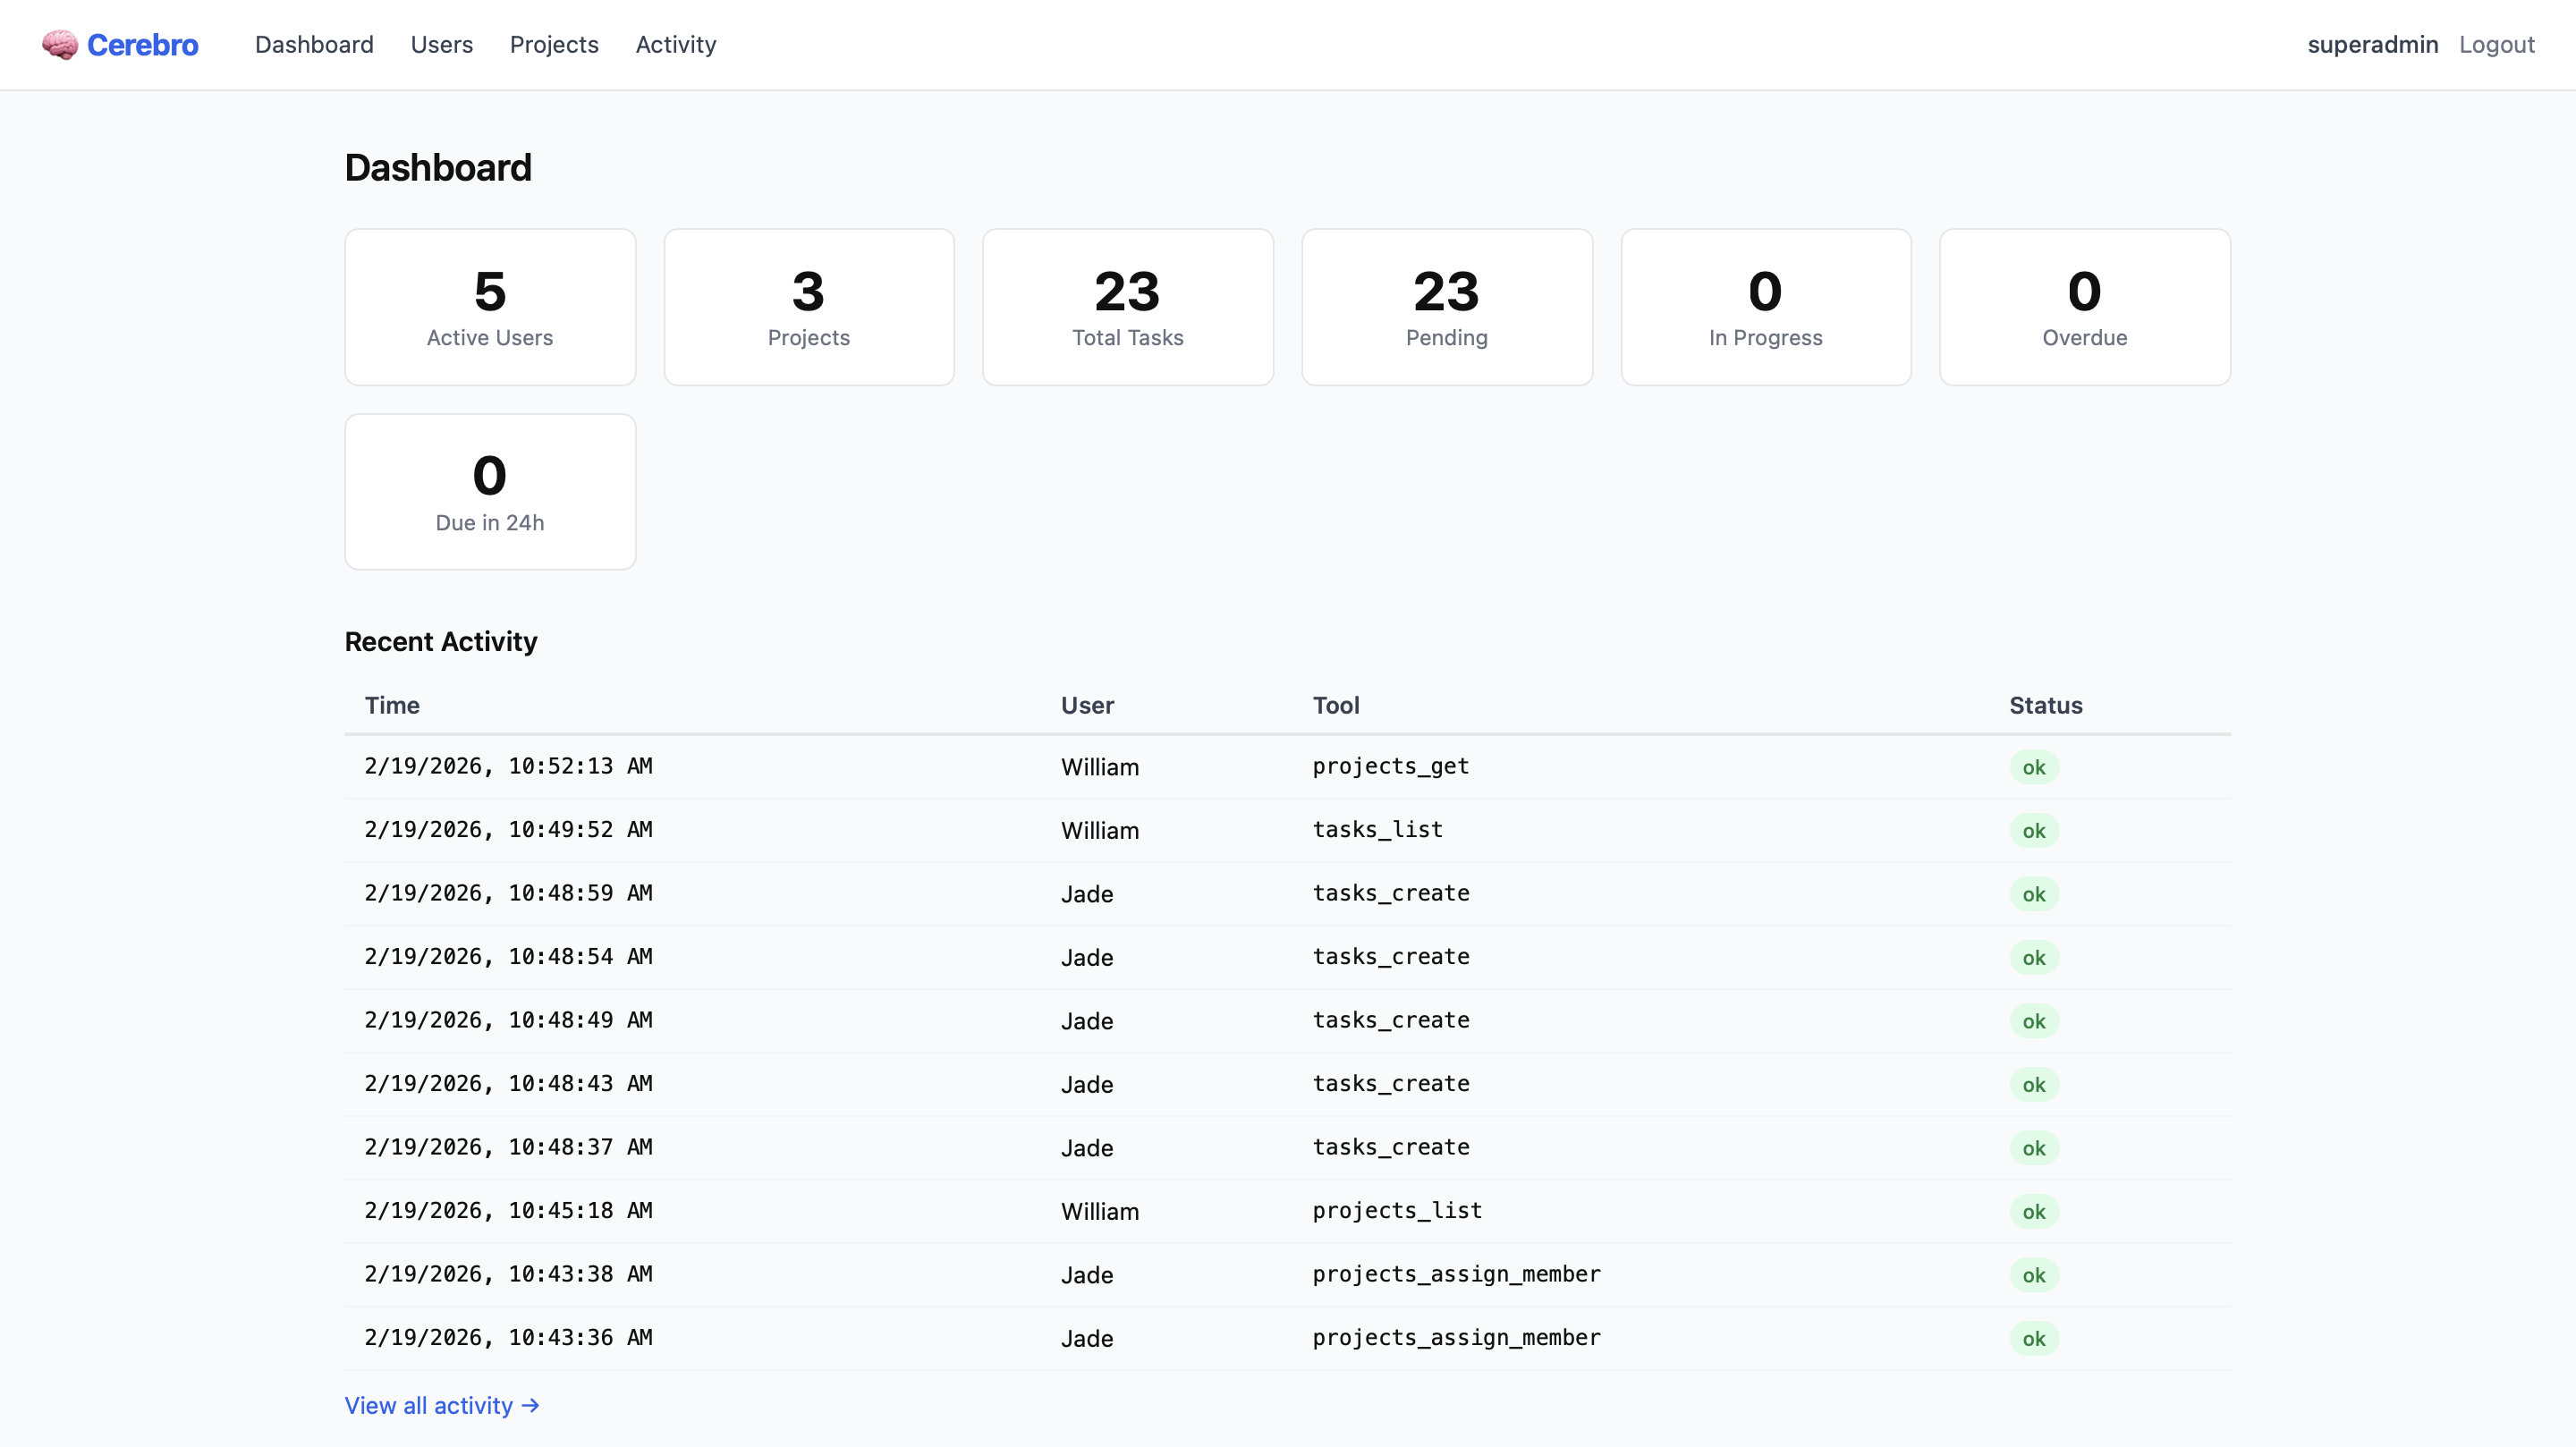Click the Pending tasks card showing 23

click(1446, 306)
